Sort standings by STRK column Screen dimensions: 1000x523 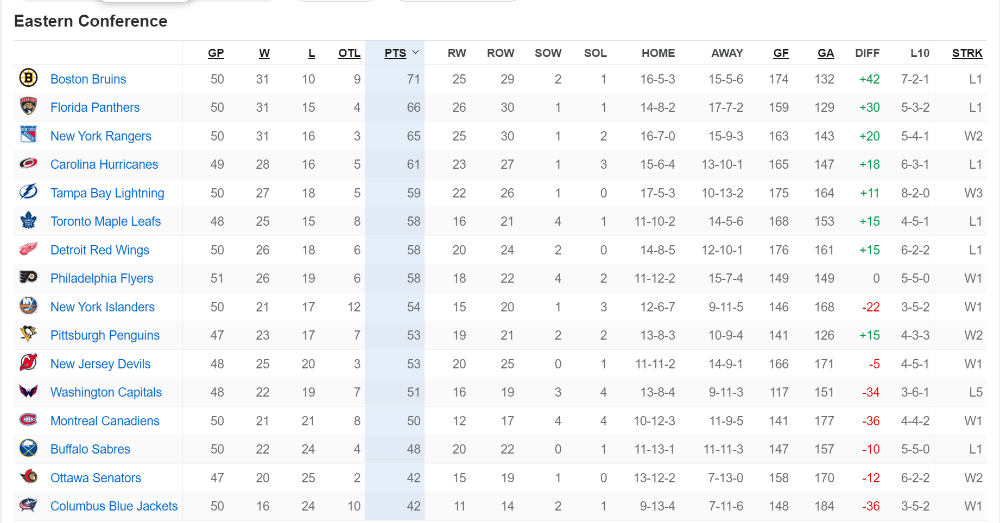pos(967,54)
